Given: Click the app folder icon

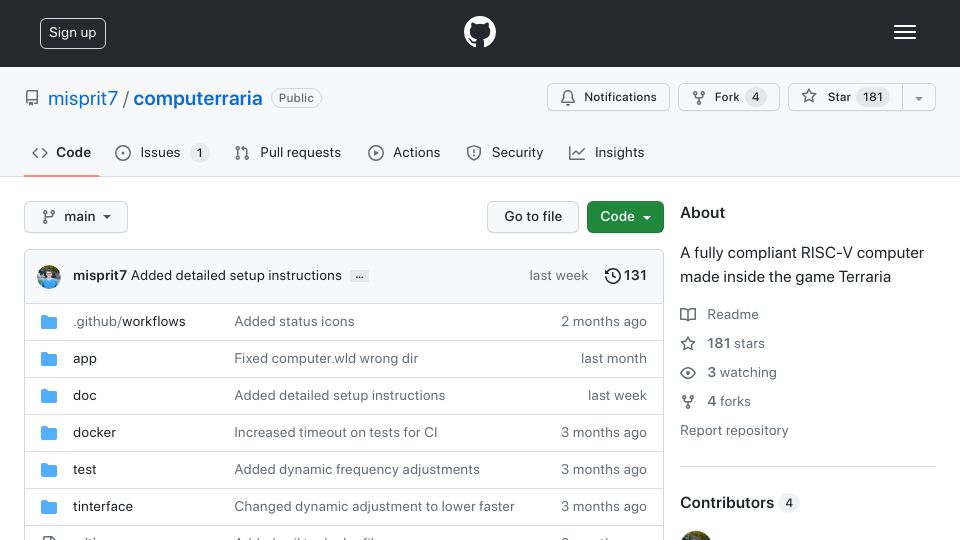Looking at the screenshot, I should tap(49, 359).
